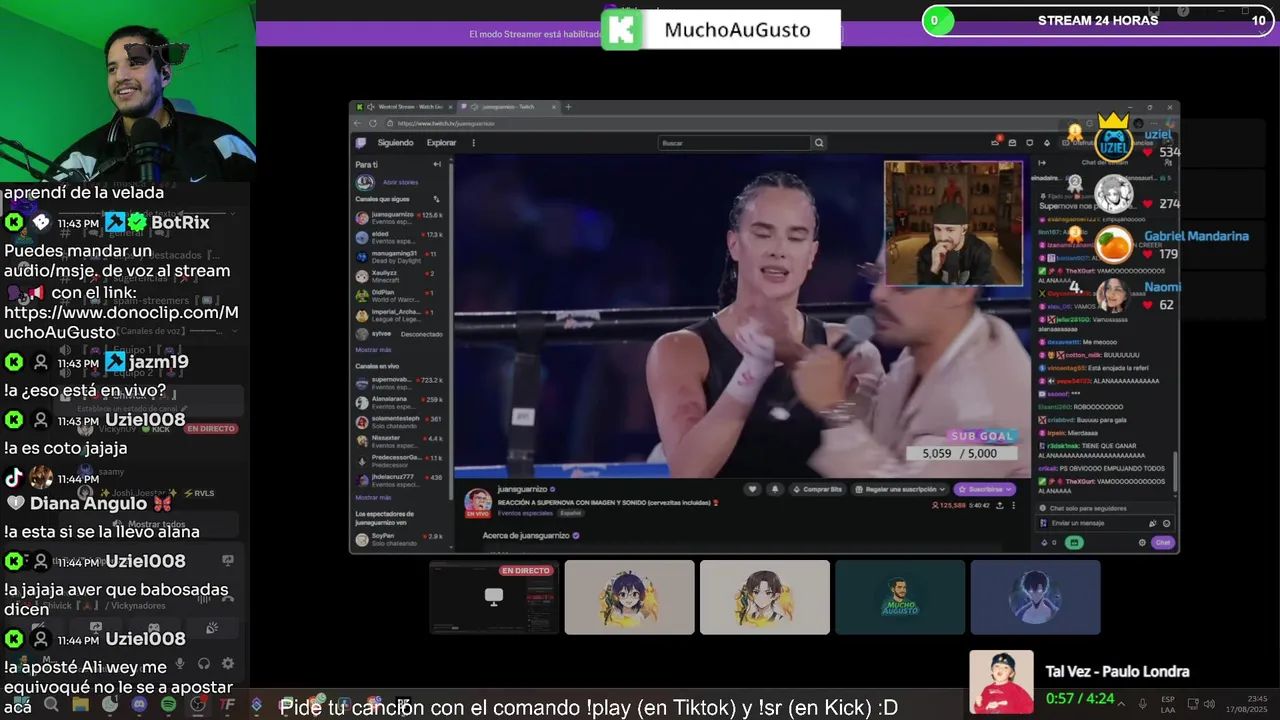Click the search magnifier button
1280x720 pixels.
[819, 143]
